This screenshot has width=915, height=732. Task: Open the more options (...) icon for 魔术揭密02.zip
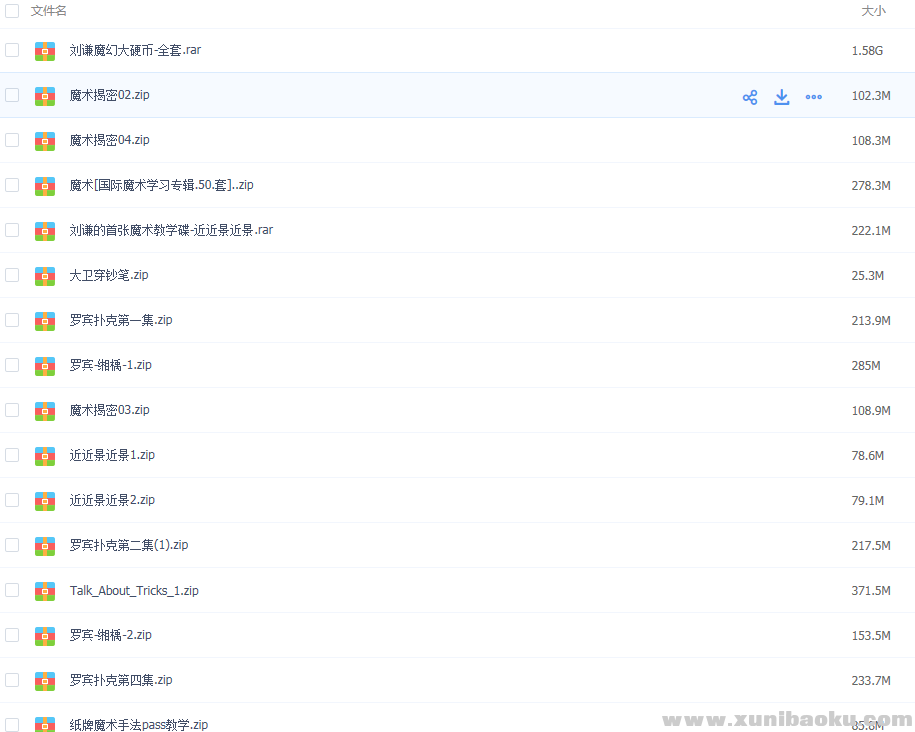point(813,97)
